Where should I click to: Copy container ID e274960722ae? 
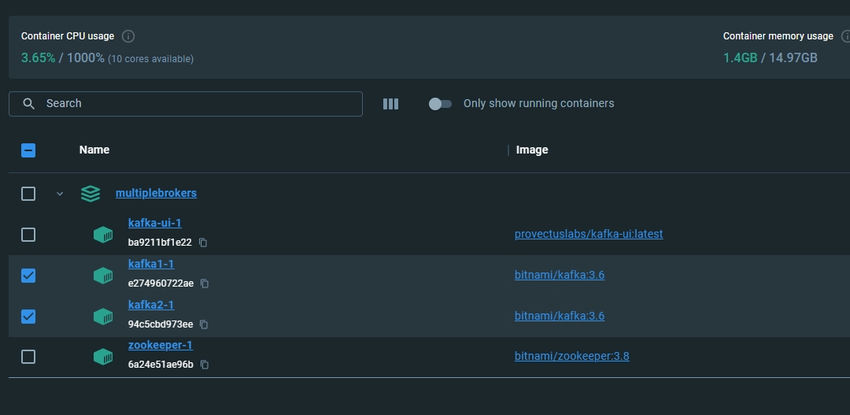(204, 283)
